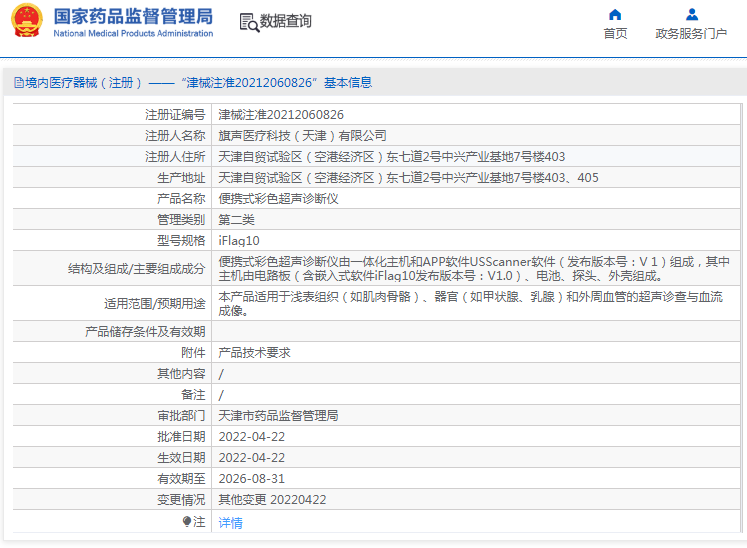Click effective date value in 生效日期 row
747x548 pixels.
252,457
